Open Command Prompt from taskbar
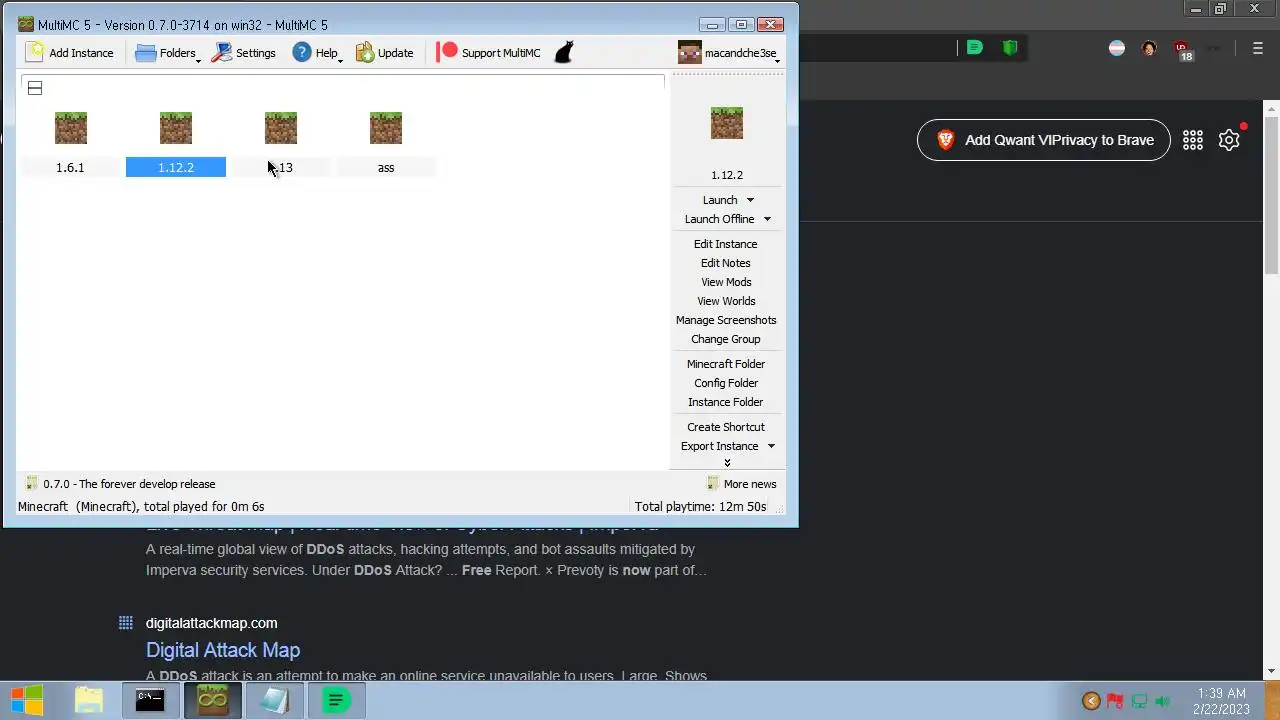 150,701
